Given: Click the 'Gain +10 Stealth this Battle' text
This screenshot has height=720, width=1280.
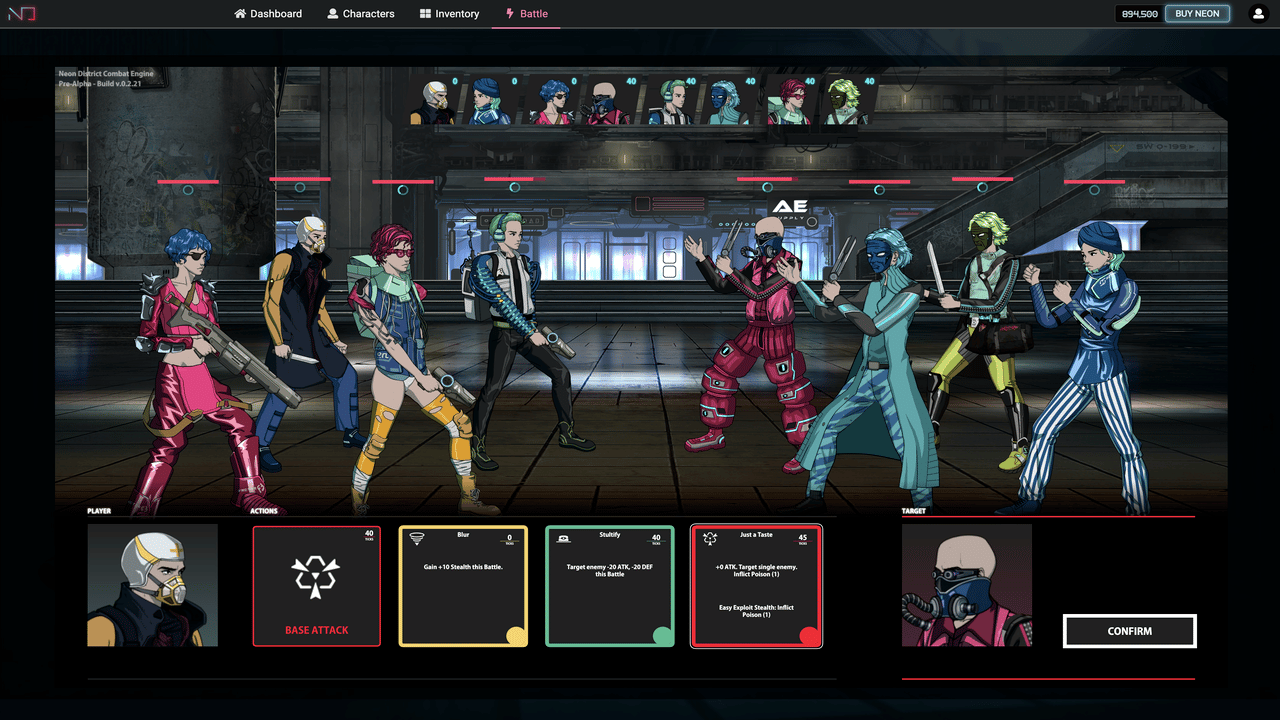Looking at the screenshot, I should click(x=463, y=567).
